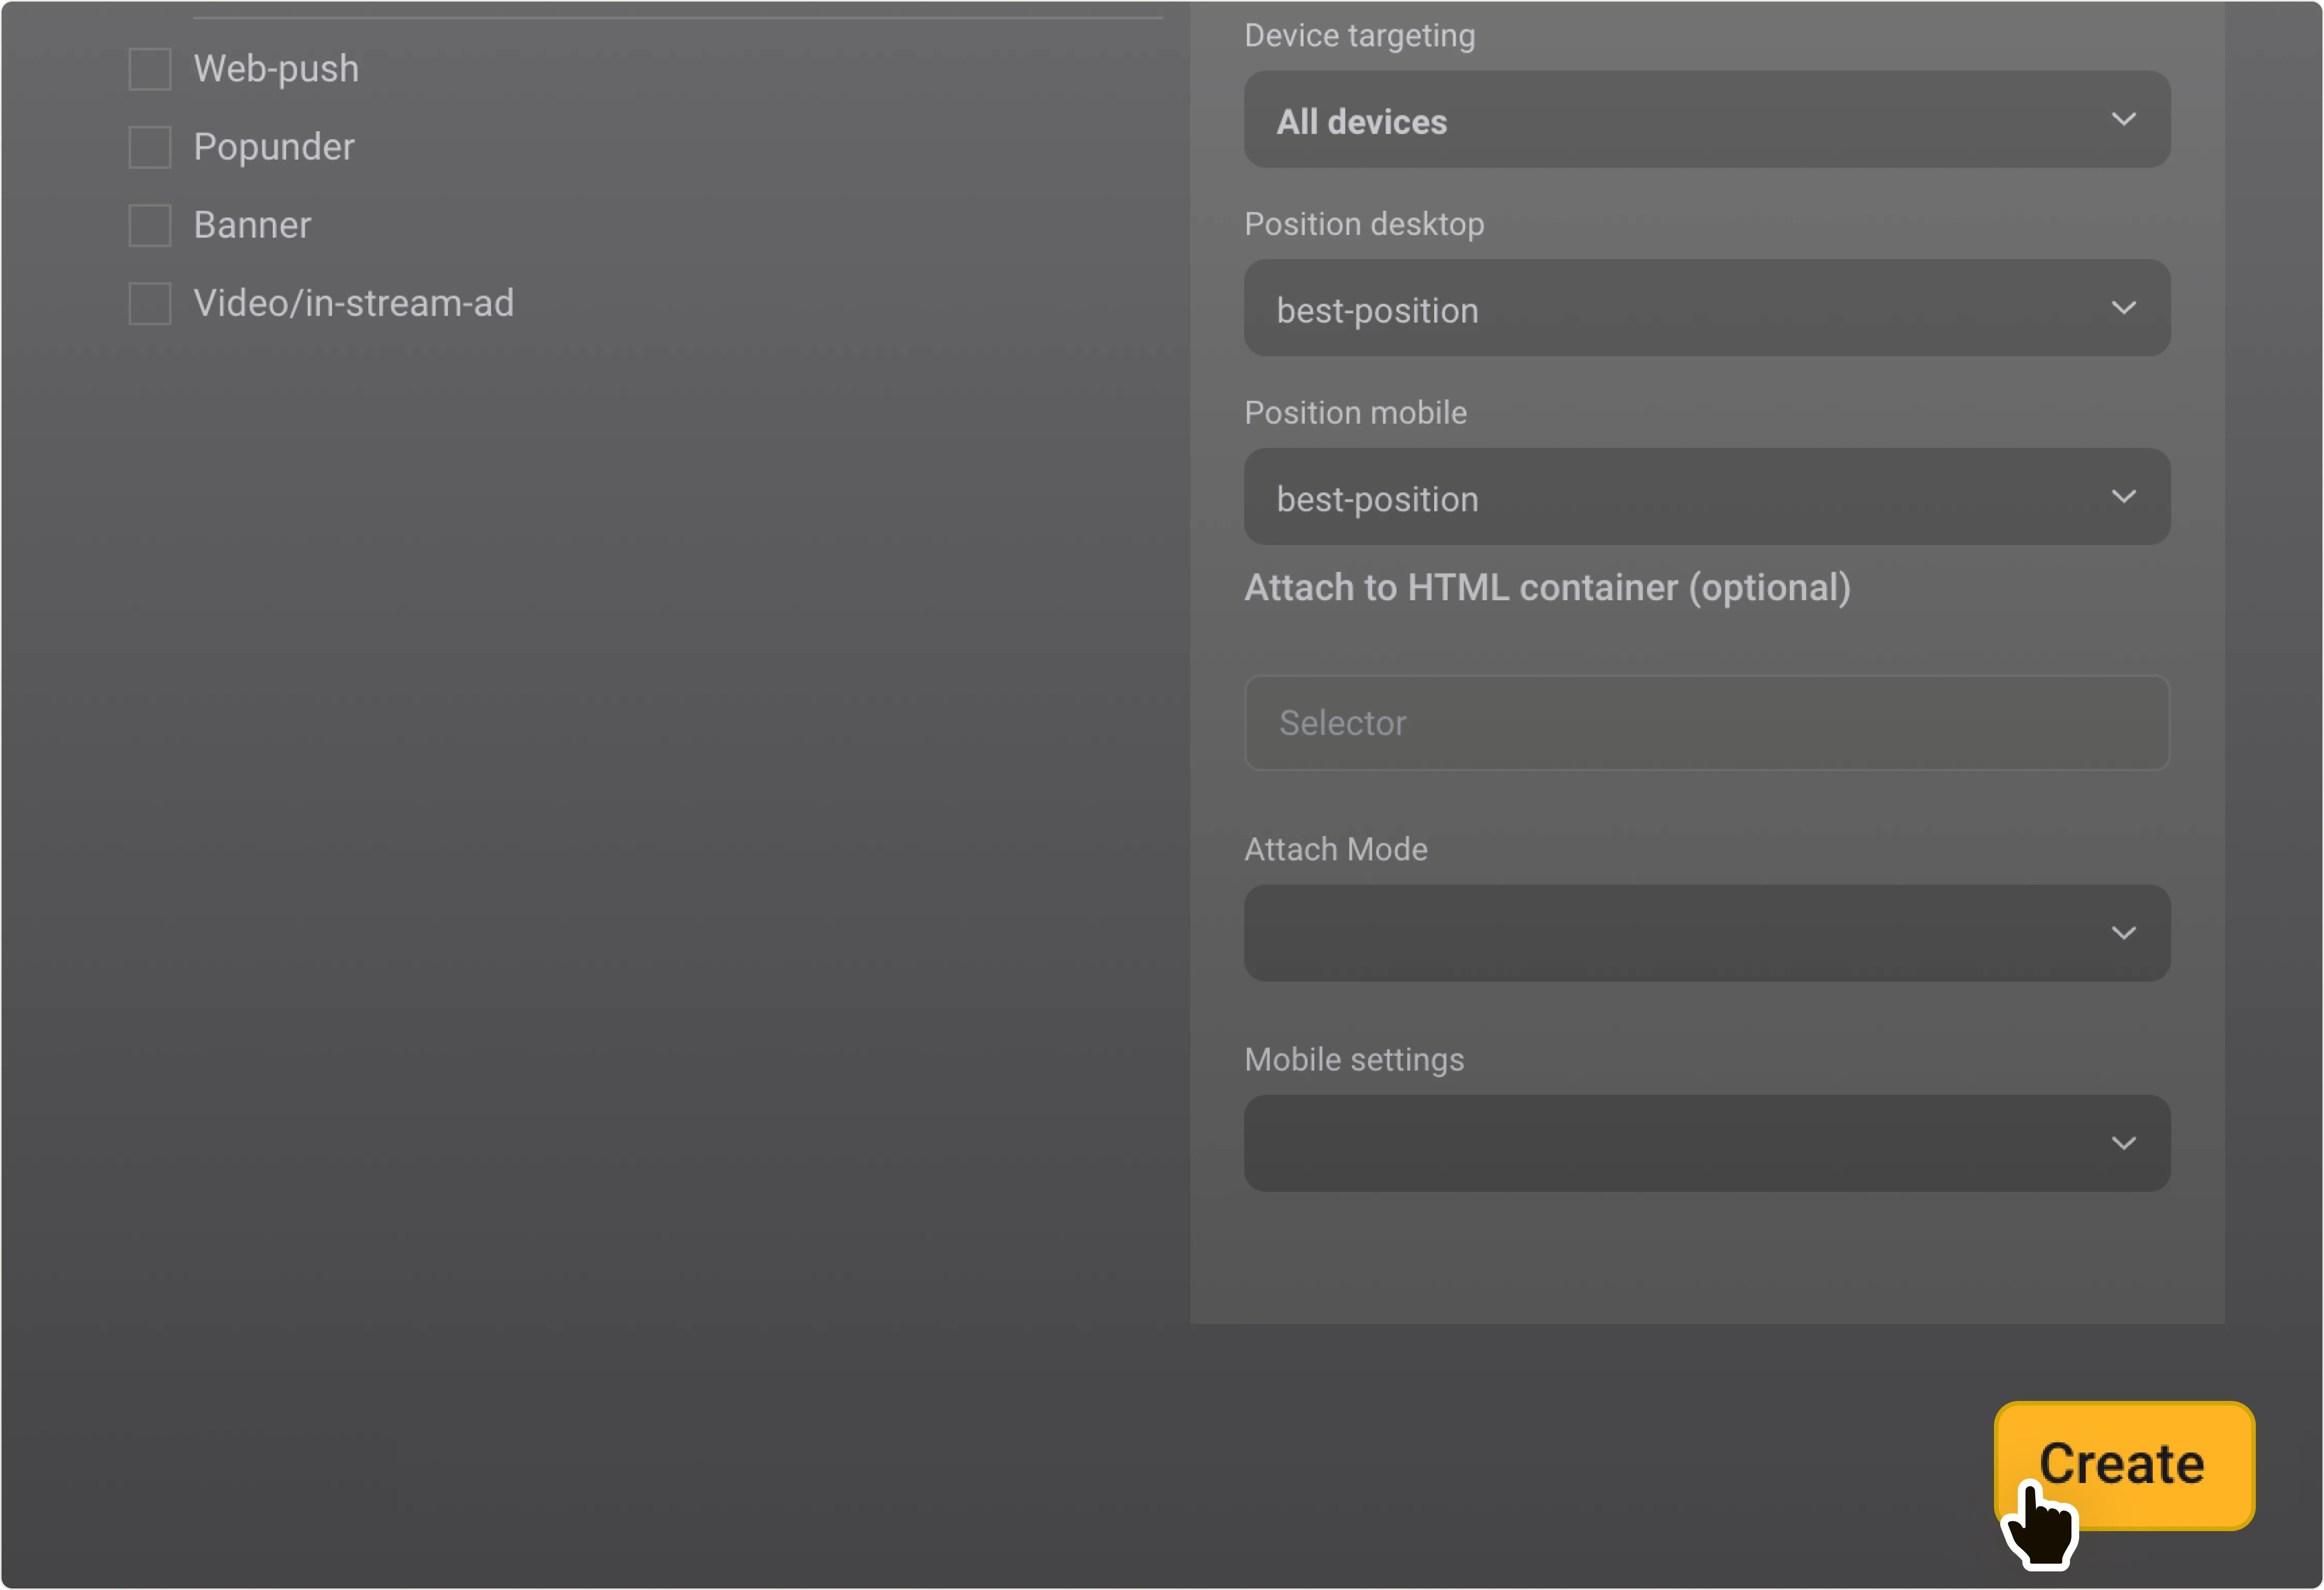
Task: Click the Web-push label text
Action: (276, 68)
